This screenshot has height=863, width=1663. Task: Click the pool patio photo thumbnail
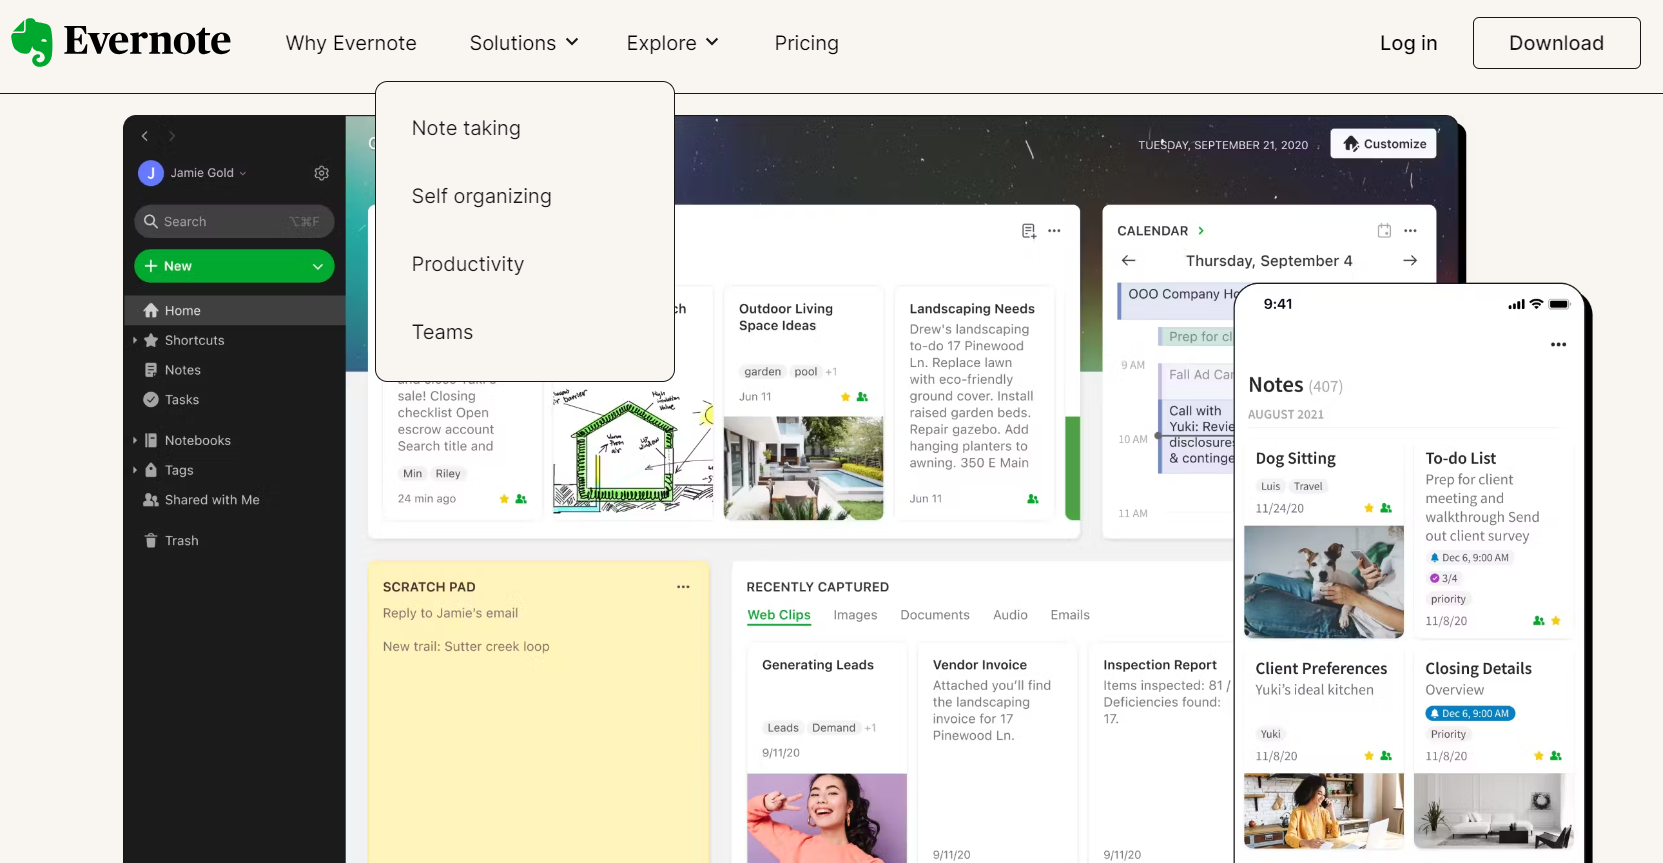tap(803, 468)
